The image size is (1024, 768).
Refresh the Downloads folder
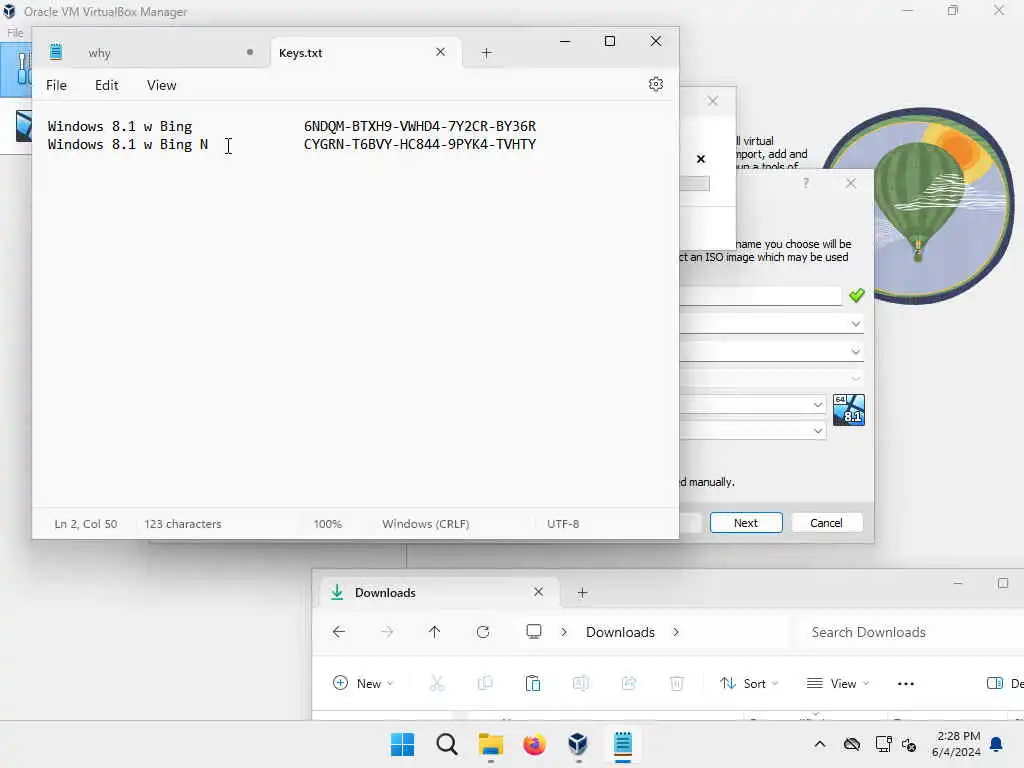click(x=483, y=632)
